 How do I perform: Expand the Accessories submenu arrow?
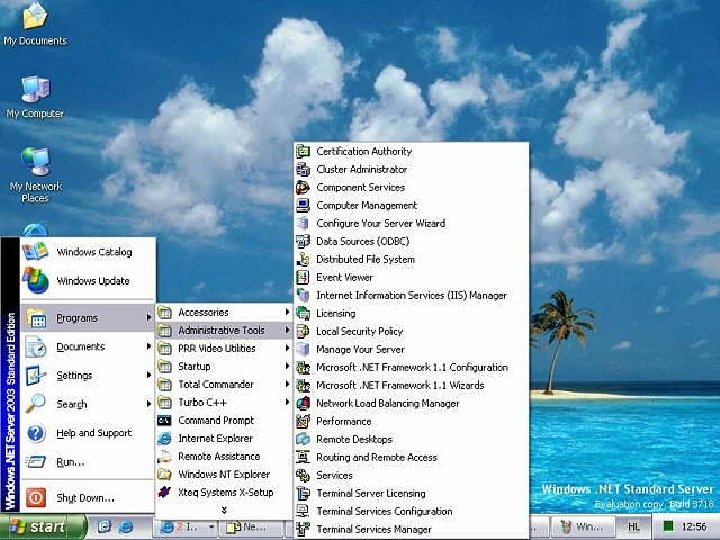[287, 312]
